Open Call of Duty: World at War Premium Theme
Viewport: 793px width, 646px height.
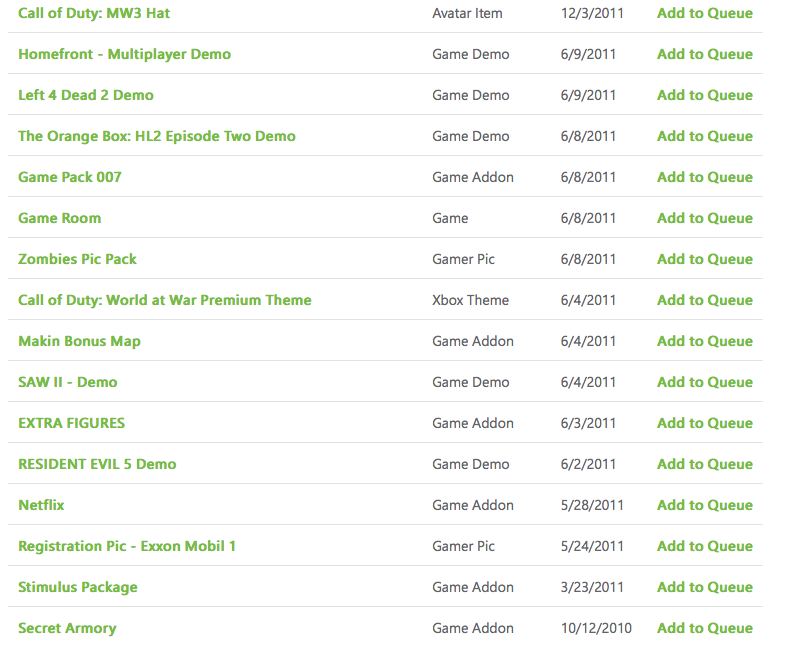point(165,300)
